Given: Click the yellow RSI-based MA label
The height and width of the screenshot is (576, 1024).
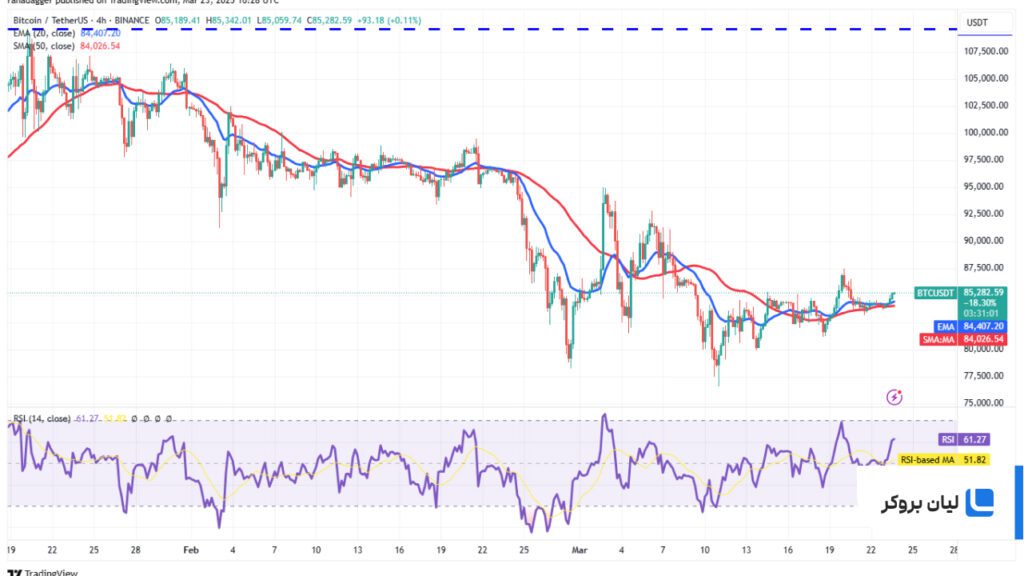Looking at the screenshot, I should [x=927, y=460].
